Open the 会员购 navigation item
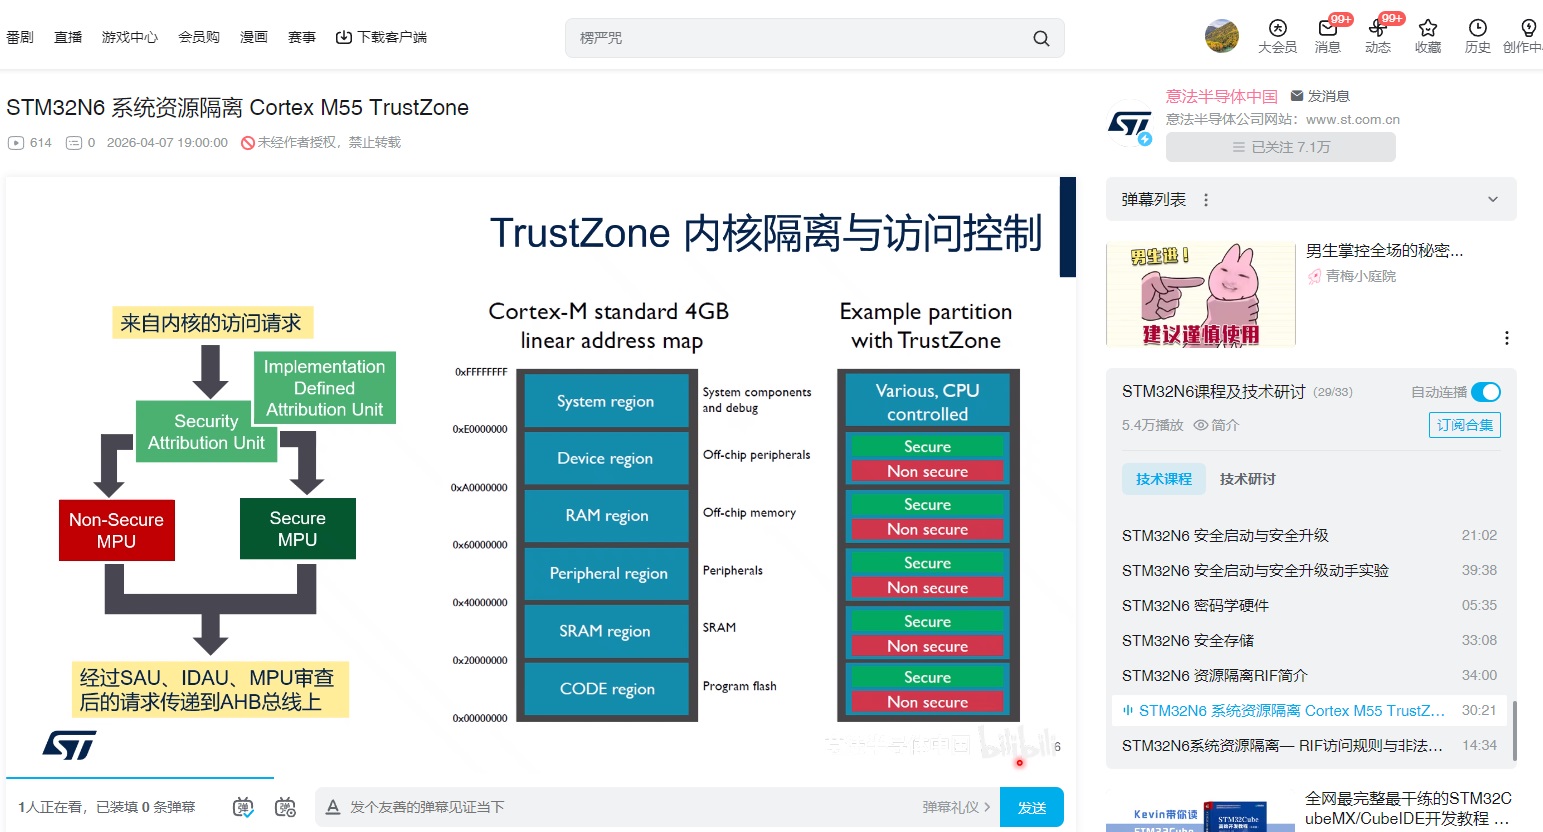This screenshot has width=1543, height=832. pyautogui.click(x=199, y=37)
